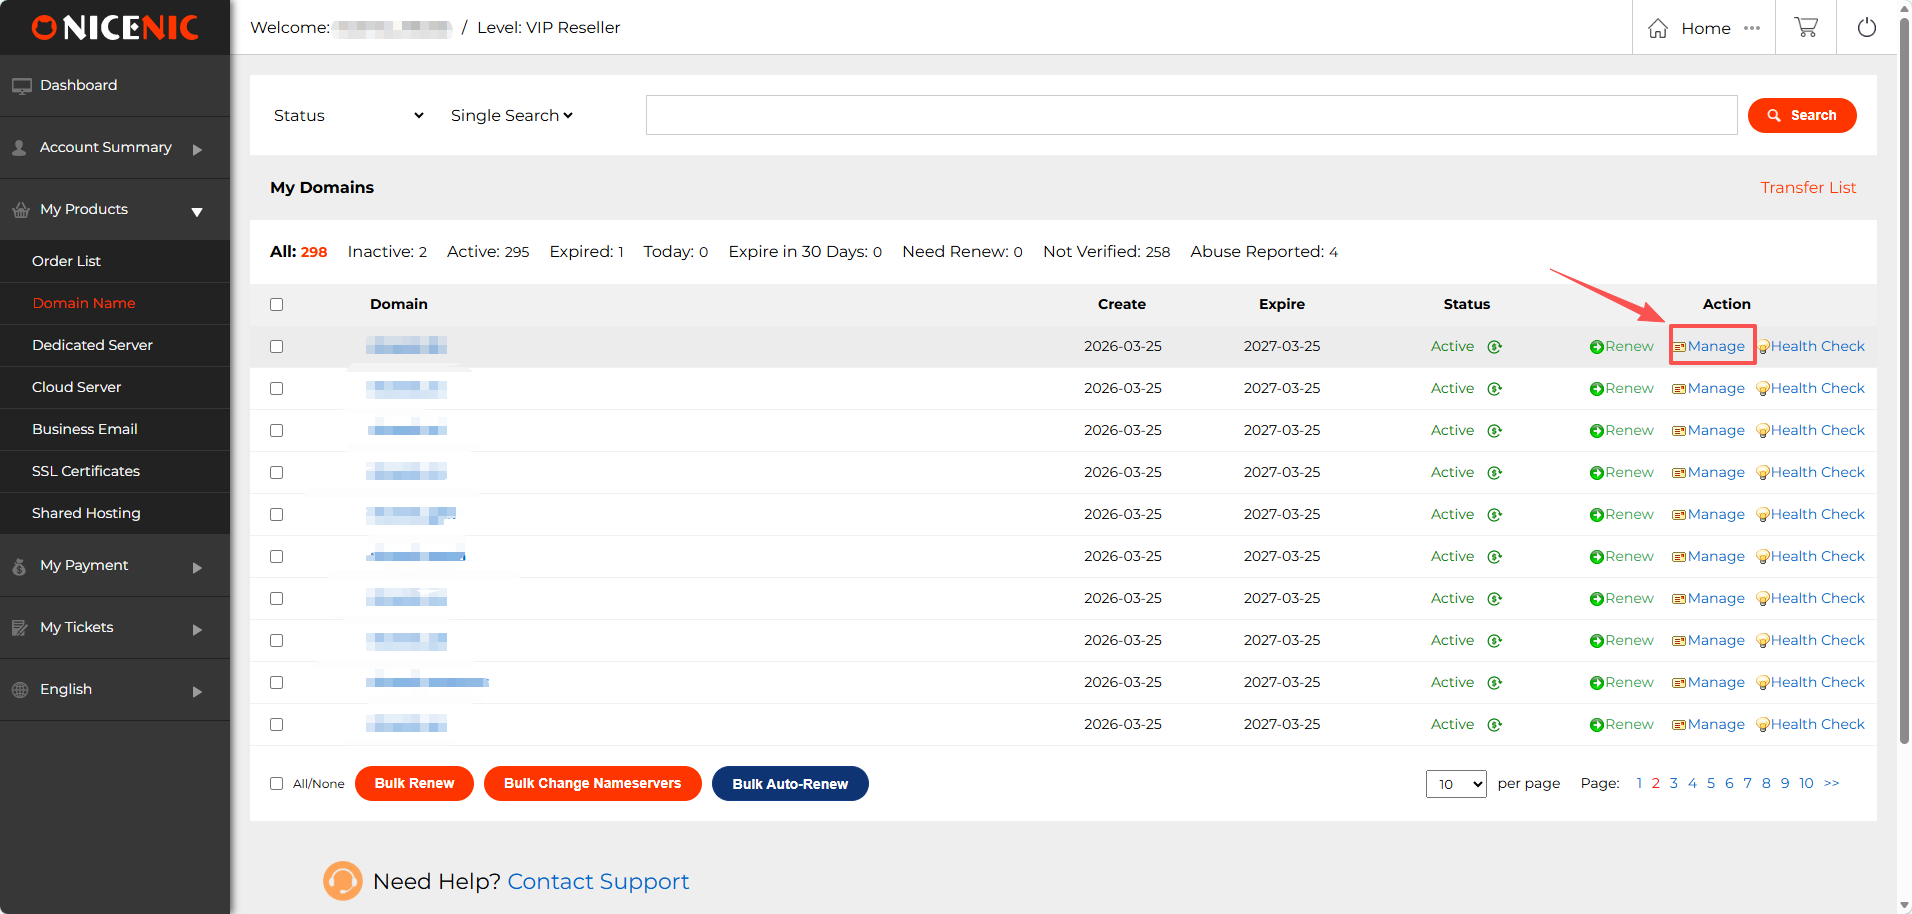Image resolution: width=1912 pixels, height=914 pixels.
Task: Open the three-dots menu beside Home
Action: point(1752,28)
